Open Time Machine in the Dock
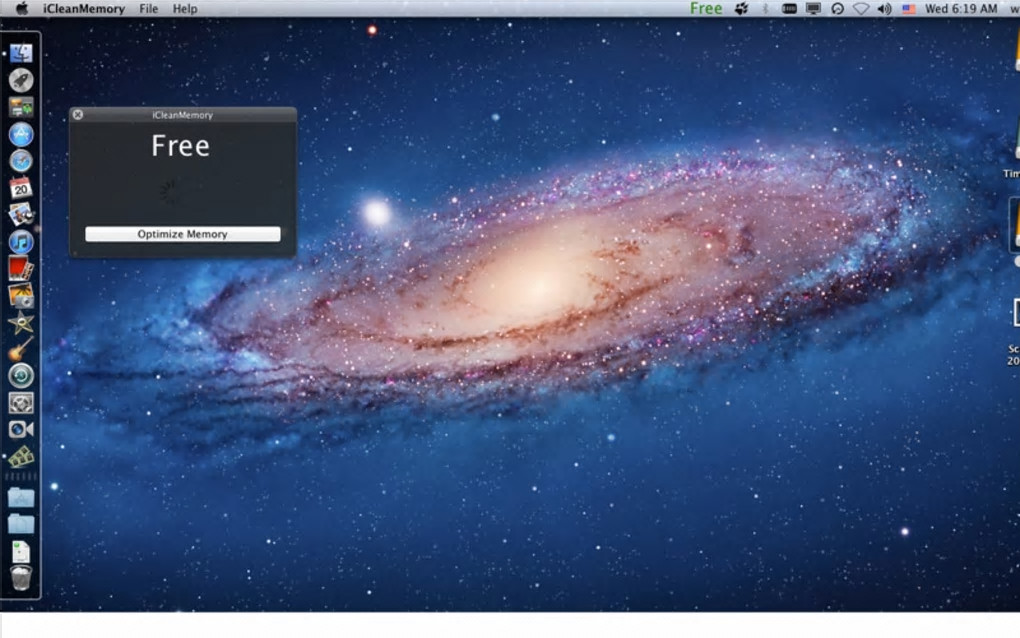 pyautogui.click(x=21, y=375)
